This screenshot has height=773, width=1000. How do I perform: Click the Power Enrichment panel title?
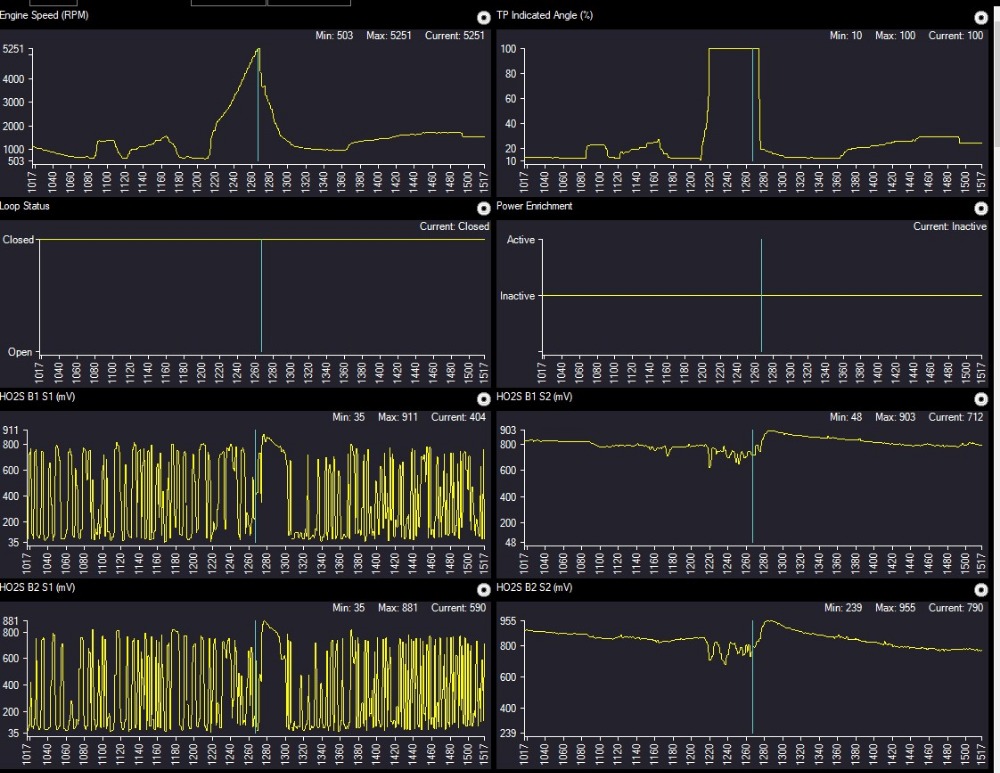pos(535,206)
